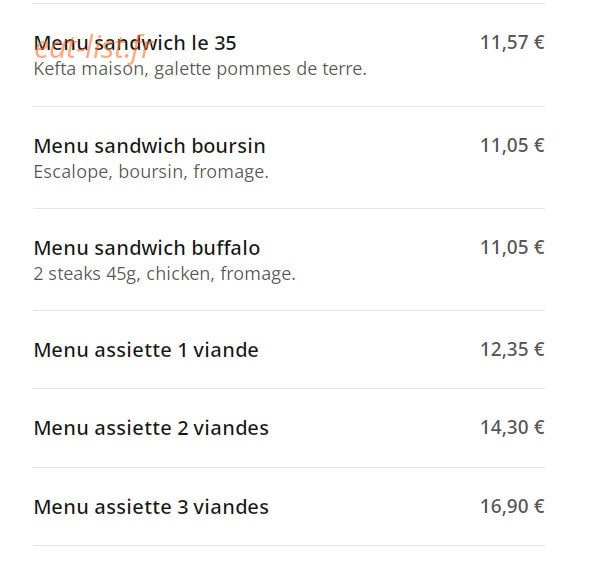Open the Kefta maison description text
601x571 pixels.
click(x=200, y=69)
